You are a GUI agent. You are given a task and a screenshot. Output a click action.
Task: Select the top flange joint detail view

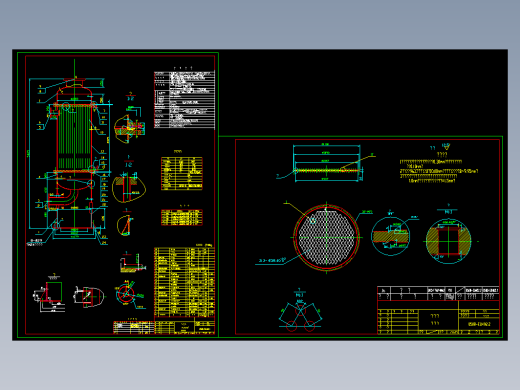click(130, 128)
